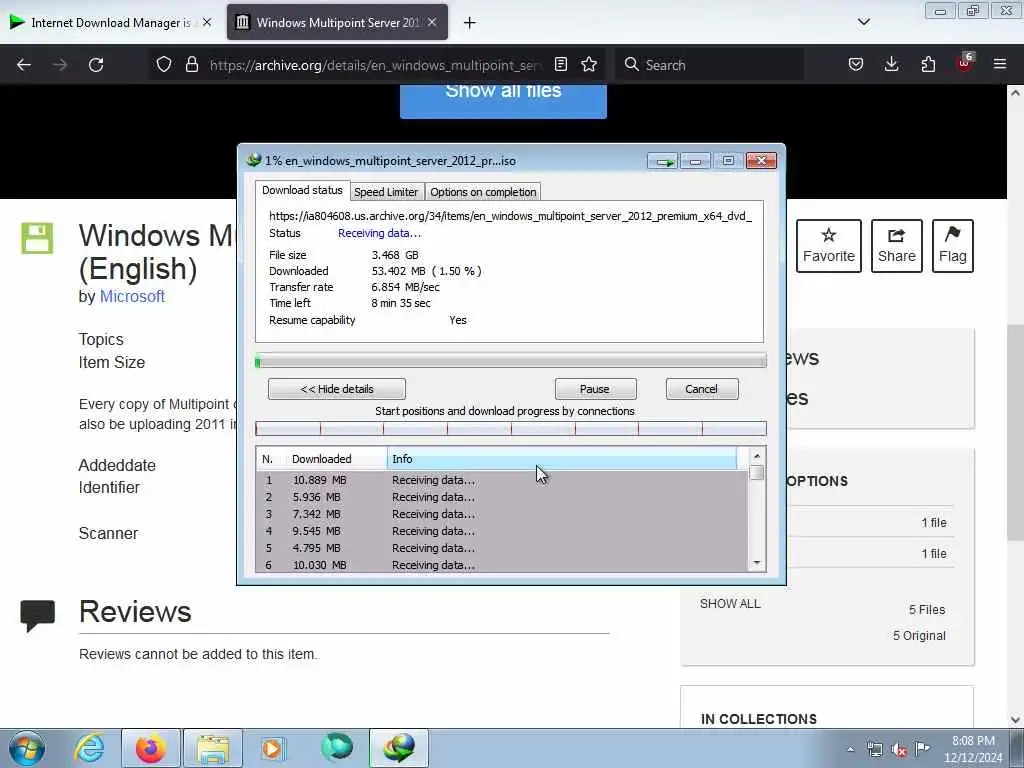Click the Flag button on archive page
This screenshot has height=768, width=1024.
(953, 246)
